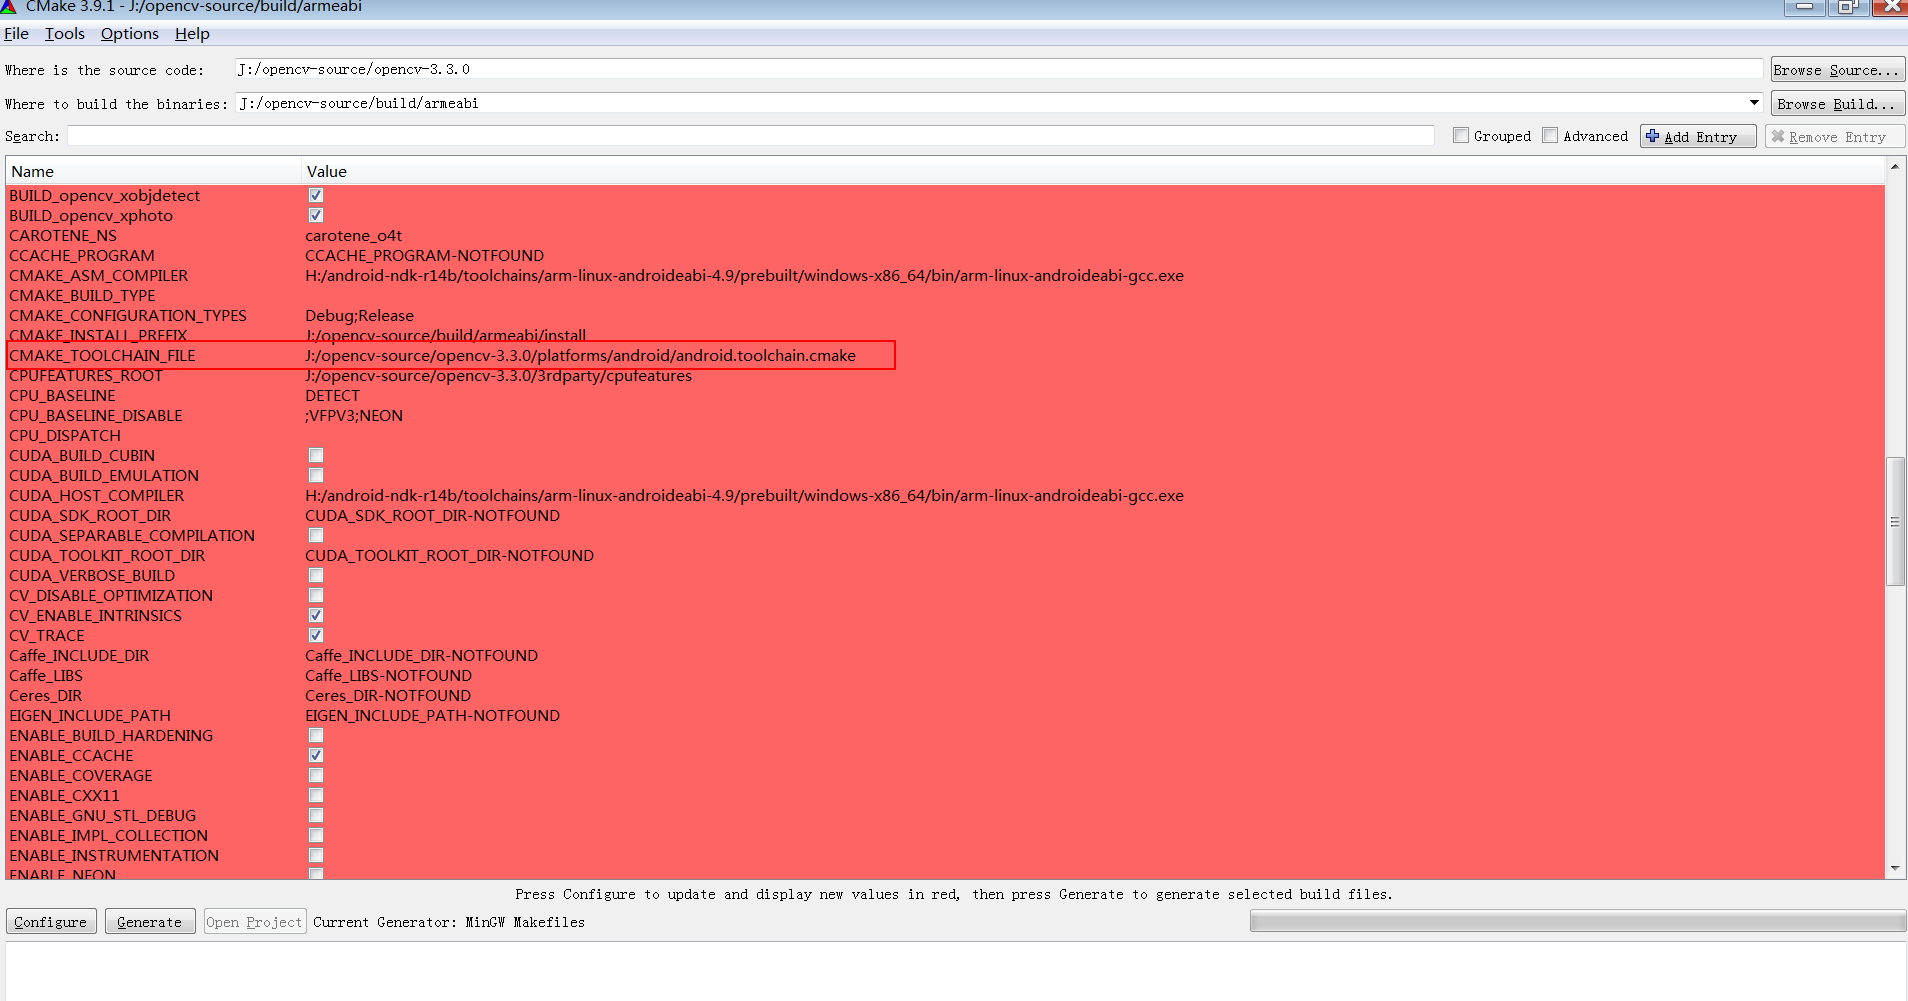Uncheck BUILD_opencv_xphoto checkbox
The width and height of the screenshot is (1908, 1001).
(x=316, y=215)
